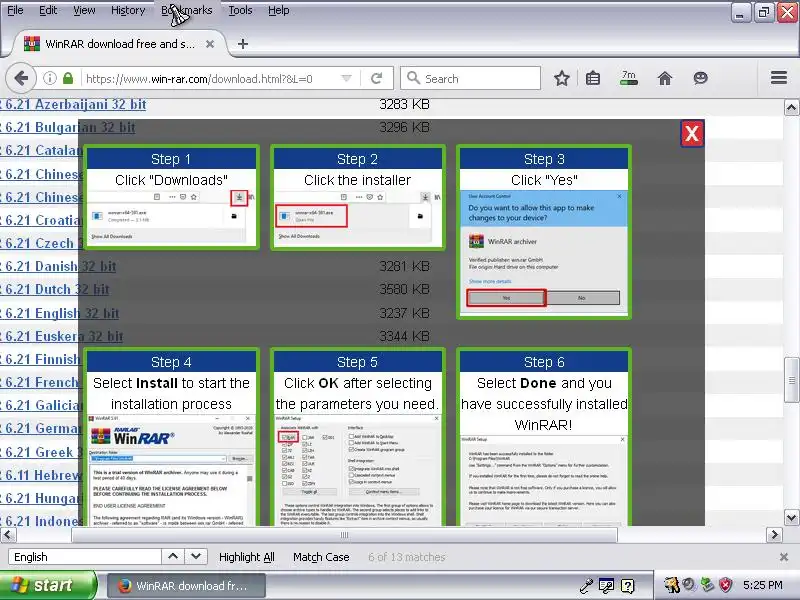
Task: Go back using the browser back arrow
Action: pyautogui.click(x=21, y=79)
